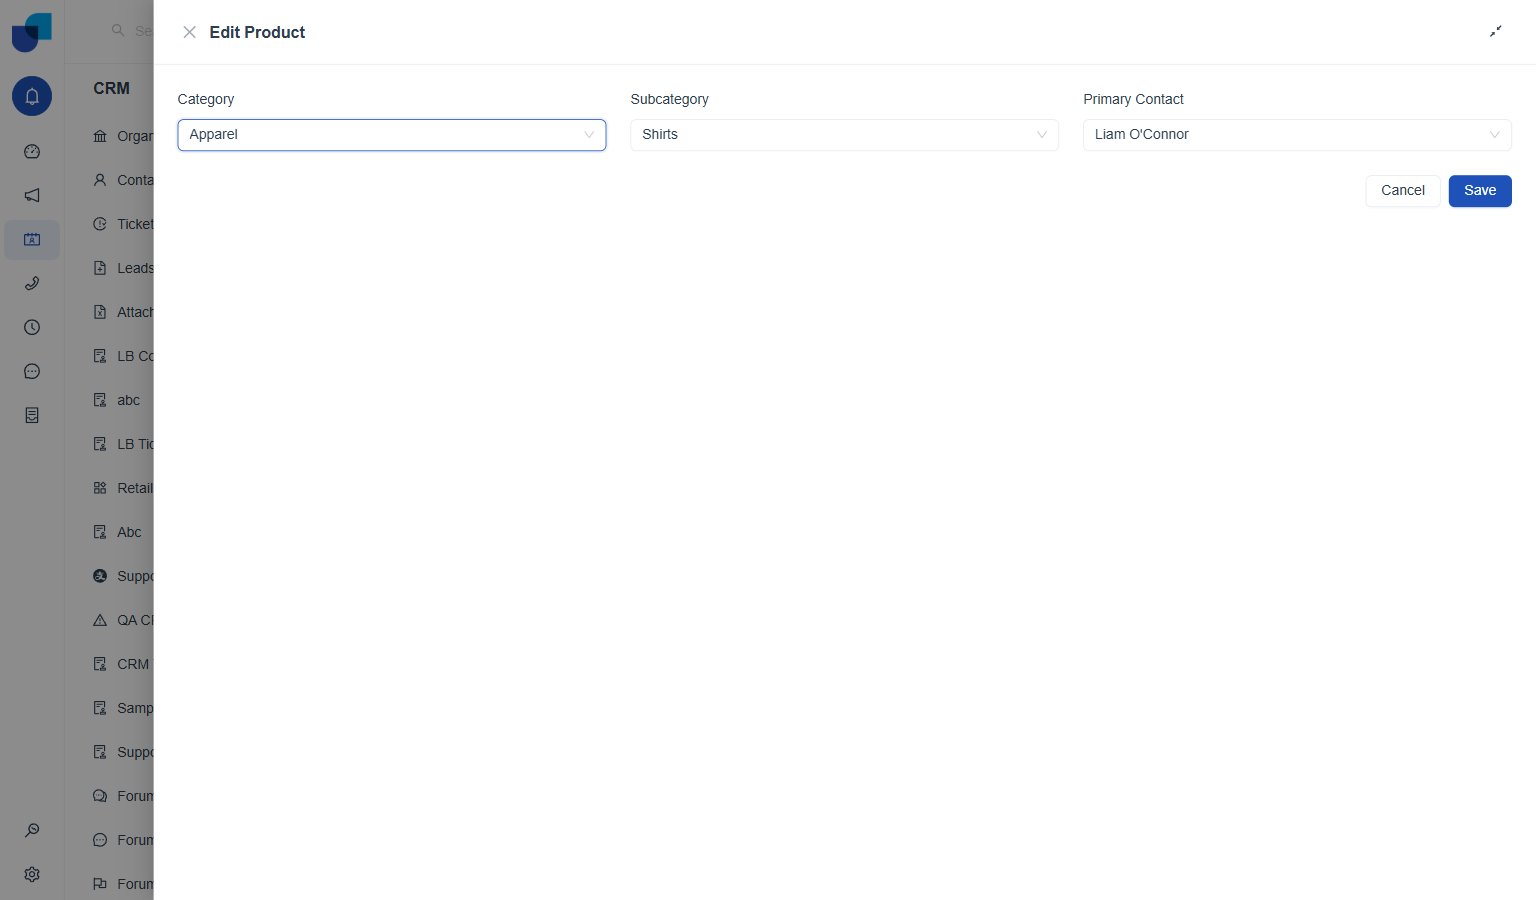Click the app logo at top left
The image size is (1536, 900).
(x=32, y=32)
